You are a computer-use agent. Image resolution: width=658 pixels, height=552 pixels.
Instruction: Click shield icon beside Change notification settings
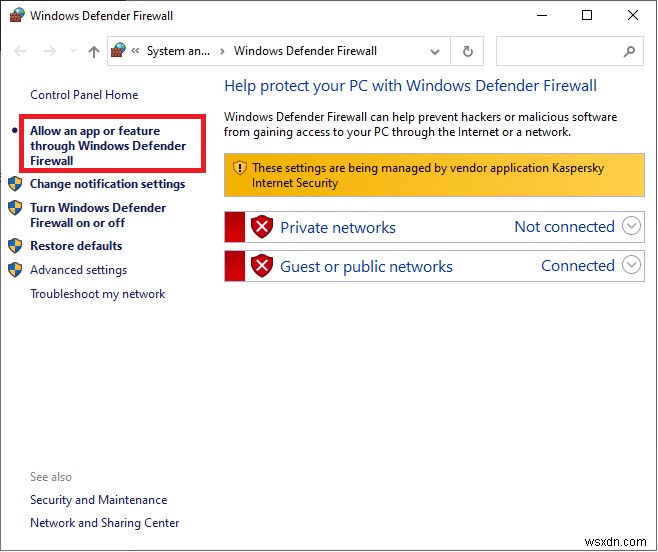click(x=15, y=184)
